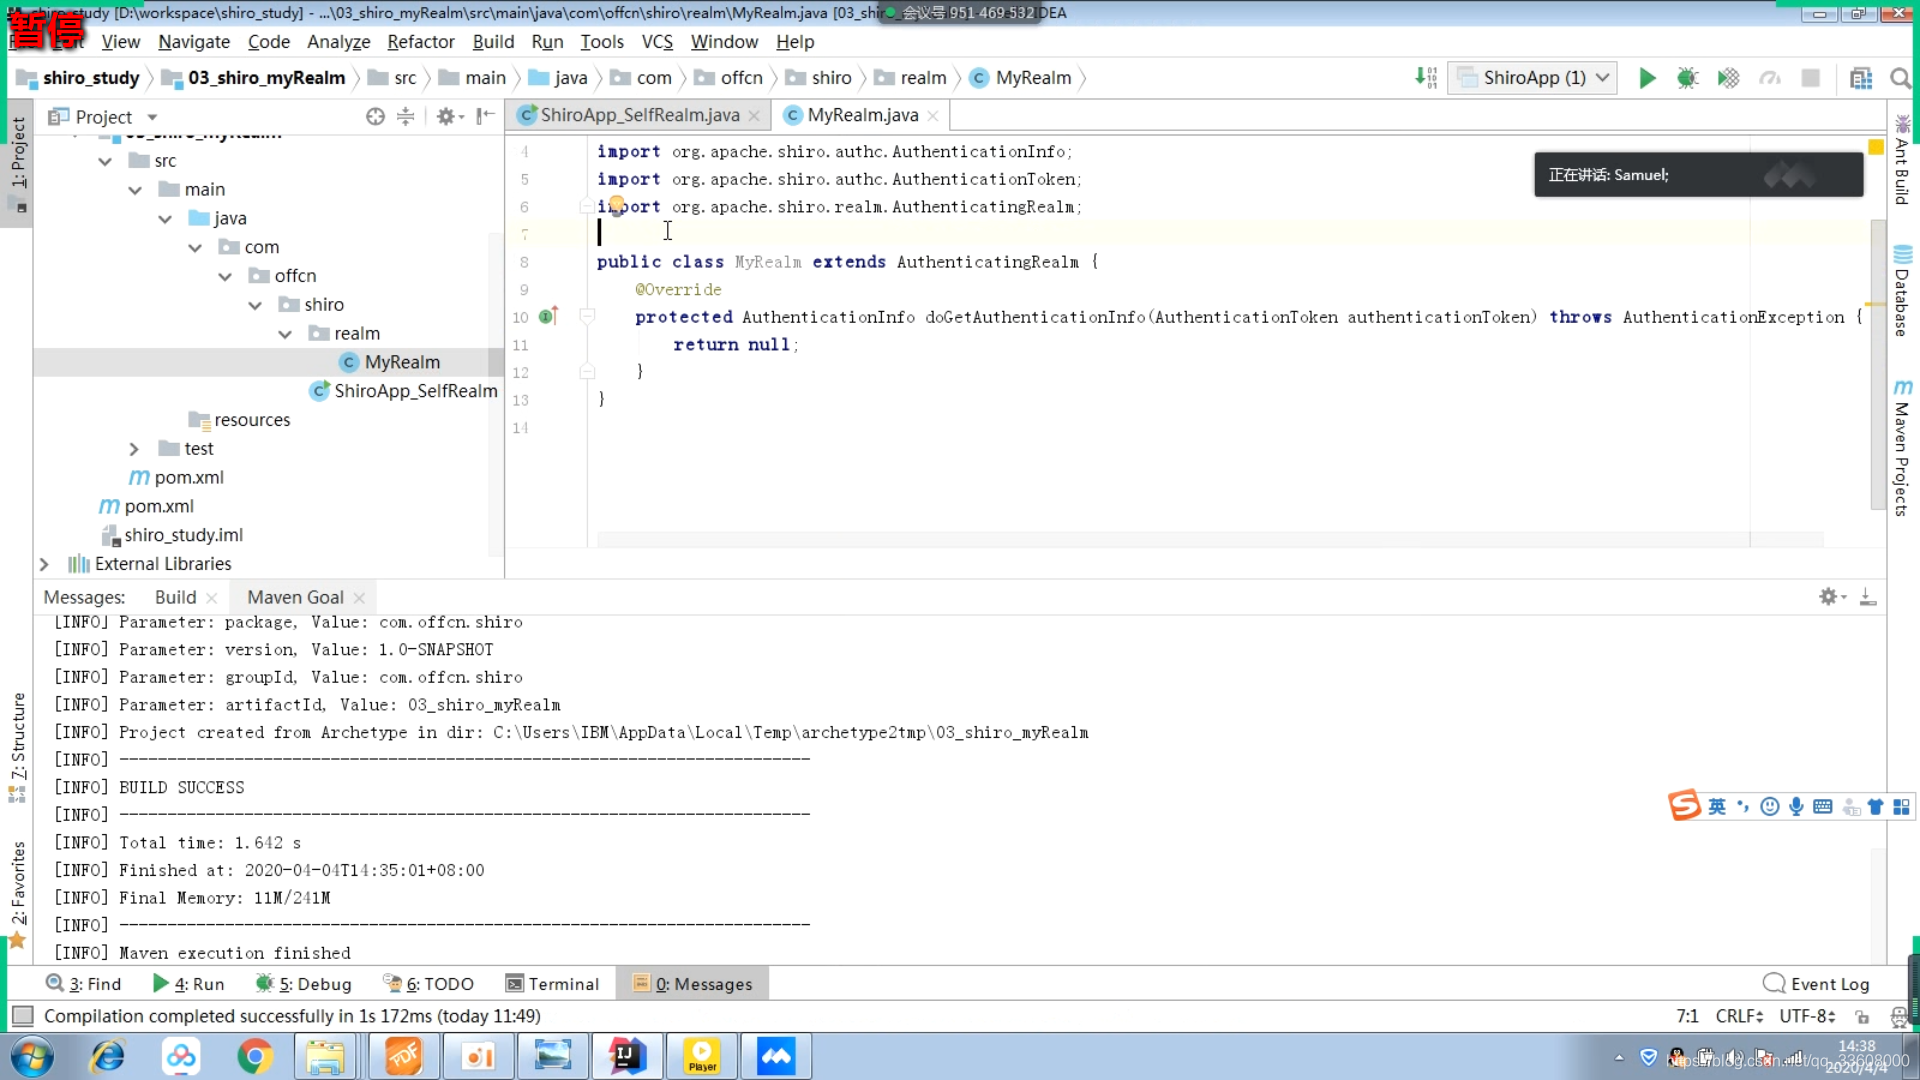The image size is (1920, 1080).
Task: Open Project Structure icon in toolbar
Action: coord(1861,78)
